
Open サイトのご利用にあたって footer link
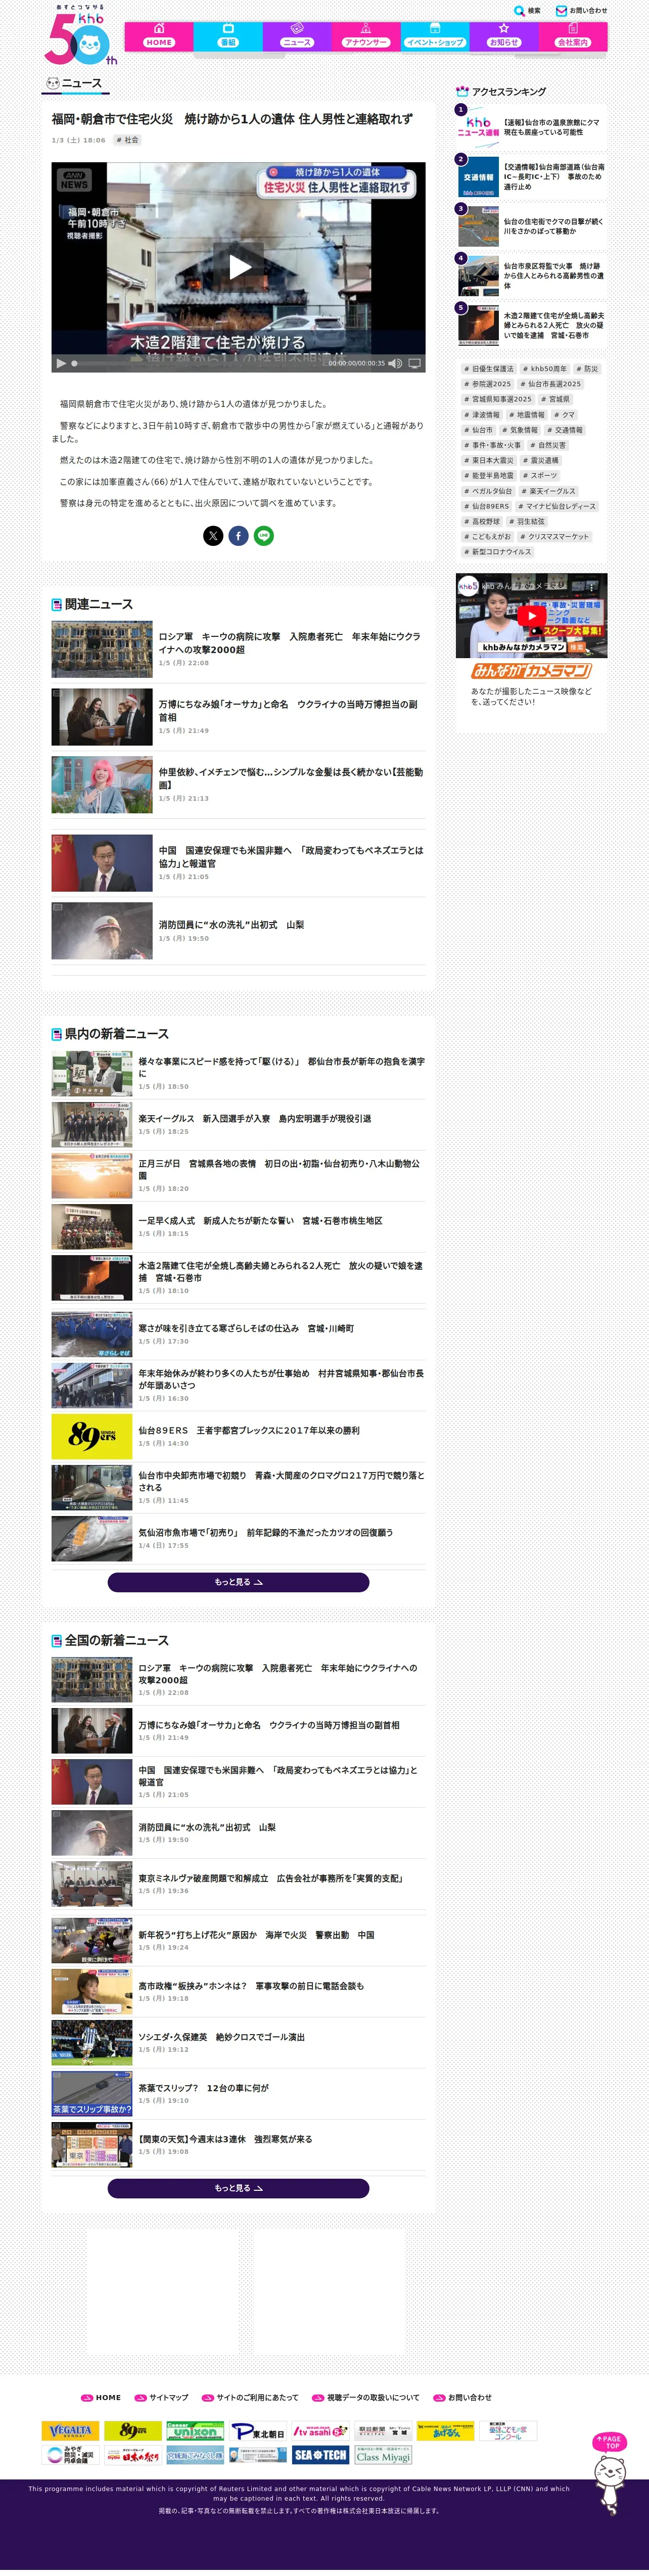[250, 2397]
